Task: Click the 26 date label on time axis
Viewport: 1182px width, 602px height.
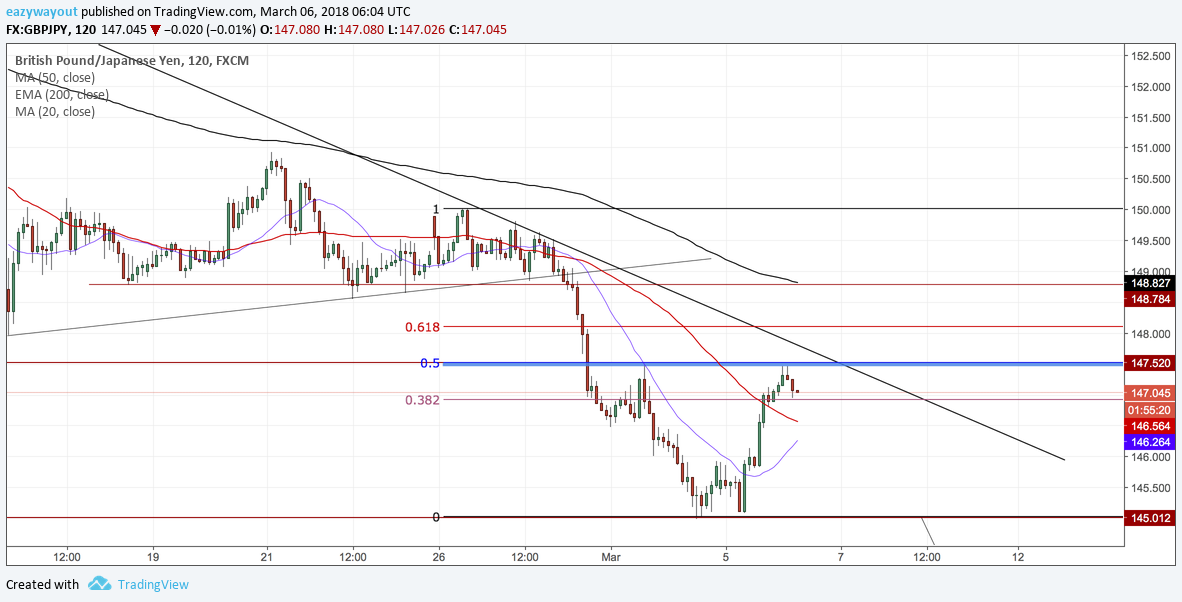Action: point(439,558)
